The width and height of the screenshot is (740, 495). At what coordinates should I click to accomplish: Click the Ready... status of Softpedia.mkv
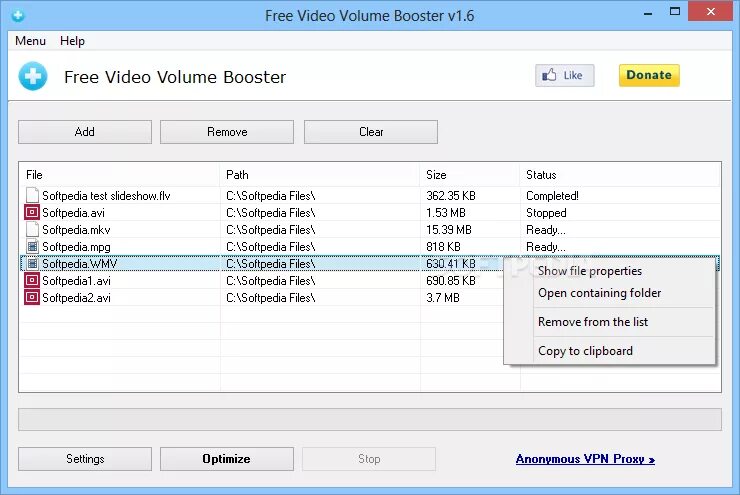546,229
